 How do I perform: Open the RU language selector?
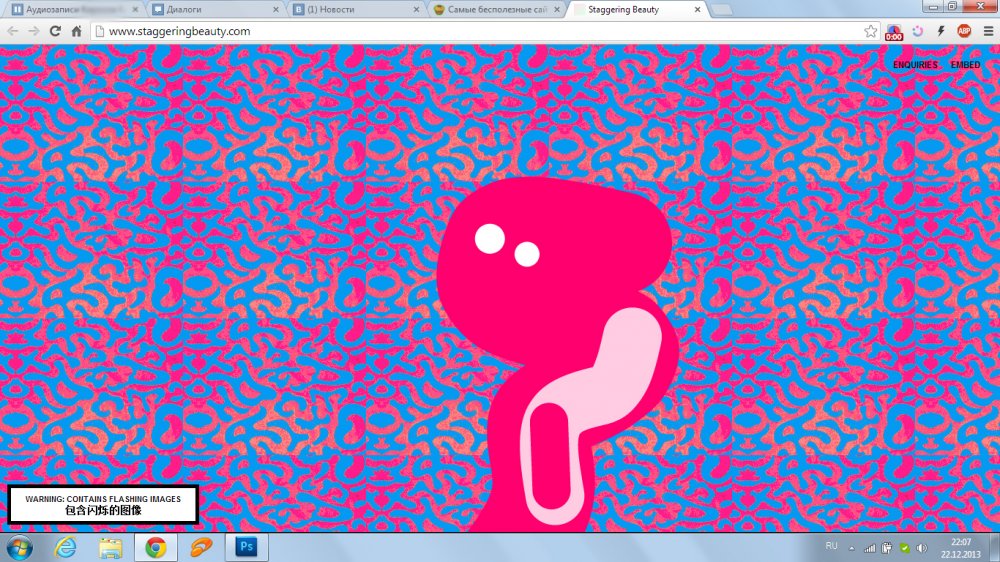[x=831, y=546]
